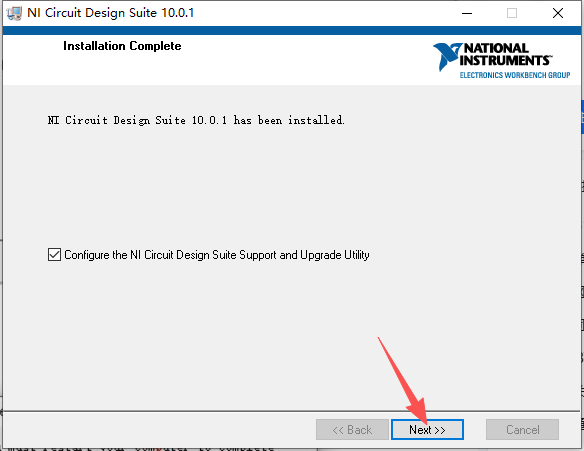
Task: Uncheck Configure Support and Upgrade Utility checkbox
Action: point(54,255)
